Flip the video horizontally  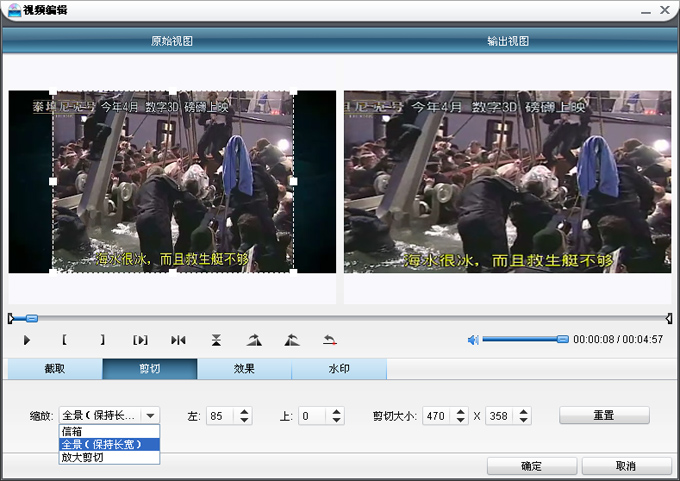(x=178, y=340)
